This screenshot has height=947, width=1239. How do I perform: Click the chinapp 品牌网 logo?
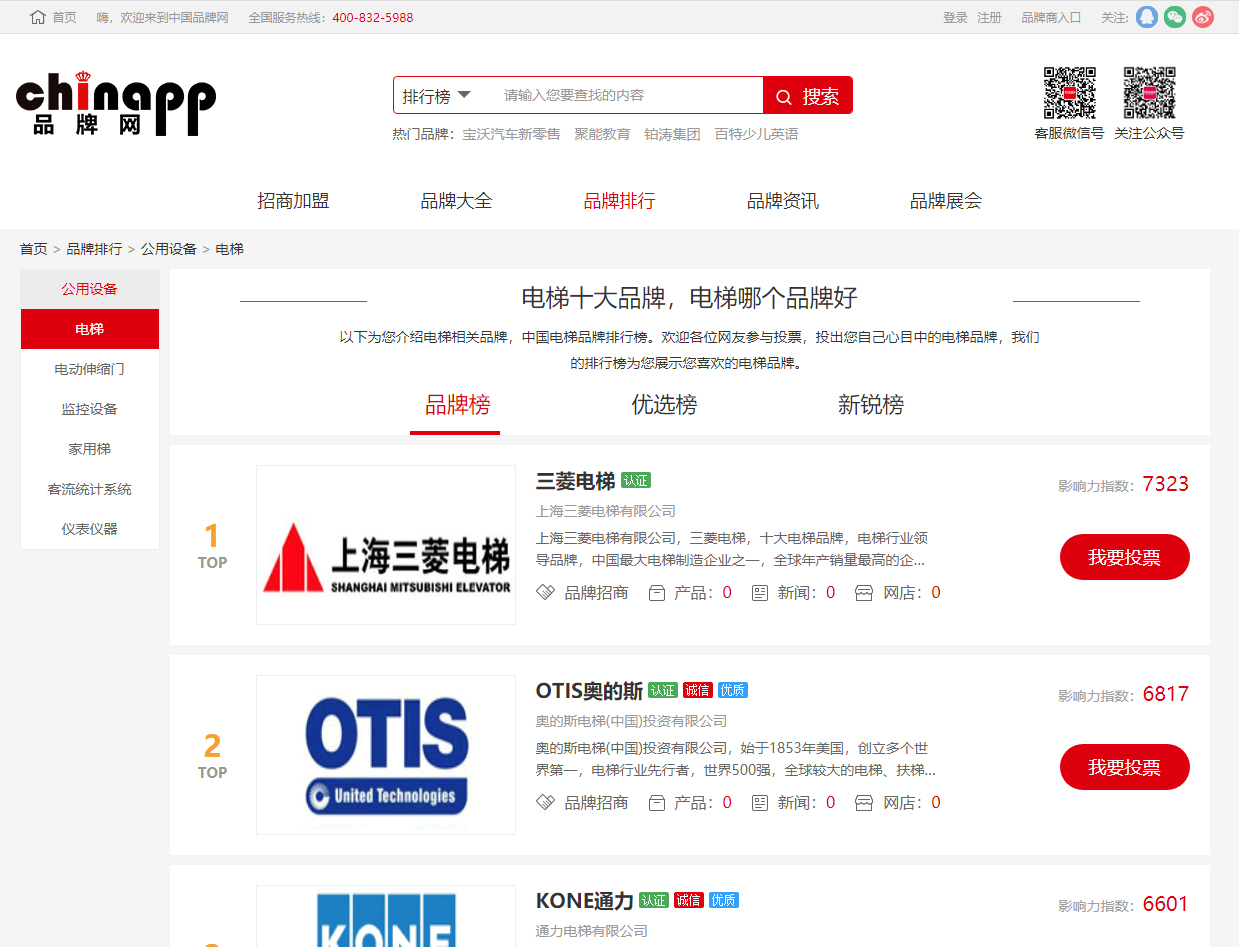(x=116, y=103)
